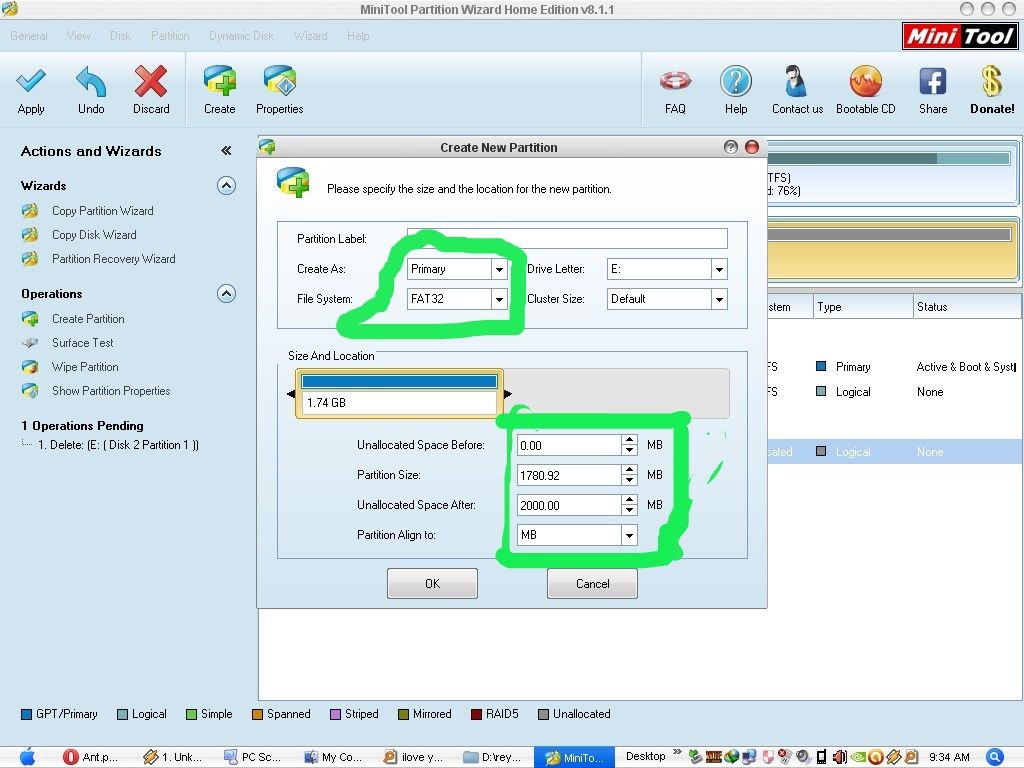Click OK to confirm new partition
This screenshot has width=1024, height=768.
(432, 584)
